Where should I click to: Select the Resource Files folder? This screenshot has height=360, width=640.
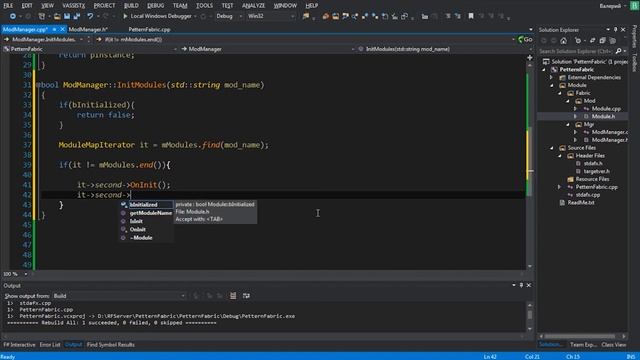(x=592, y=179)
